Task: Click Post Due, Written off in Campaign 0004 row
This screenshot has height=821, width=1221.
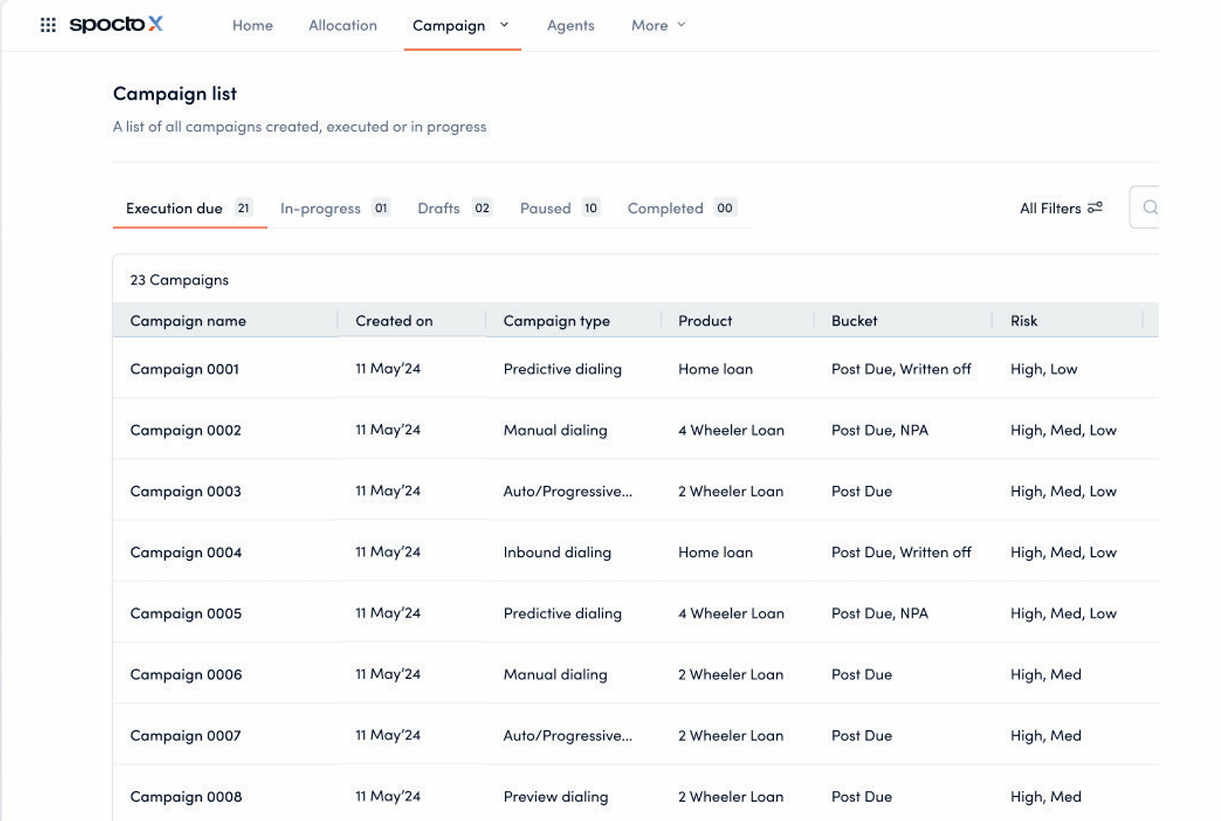Action: tap(901, 552)
